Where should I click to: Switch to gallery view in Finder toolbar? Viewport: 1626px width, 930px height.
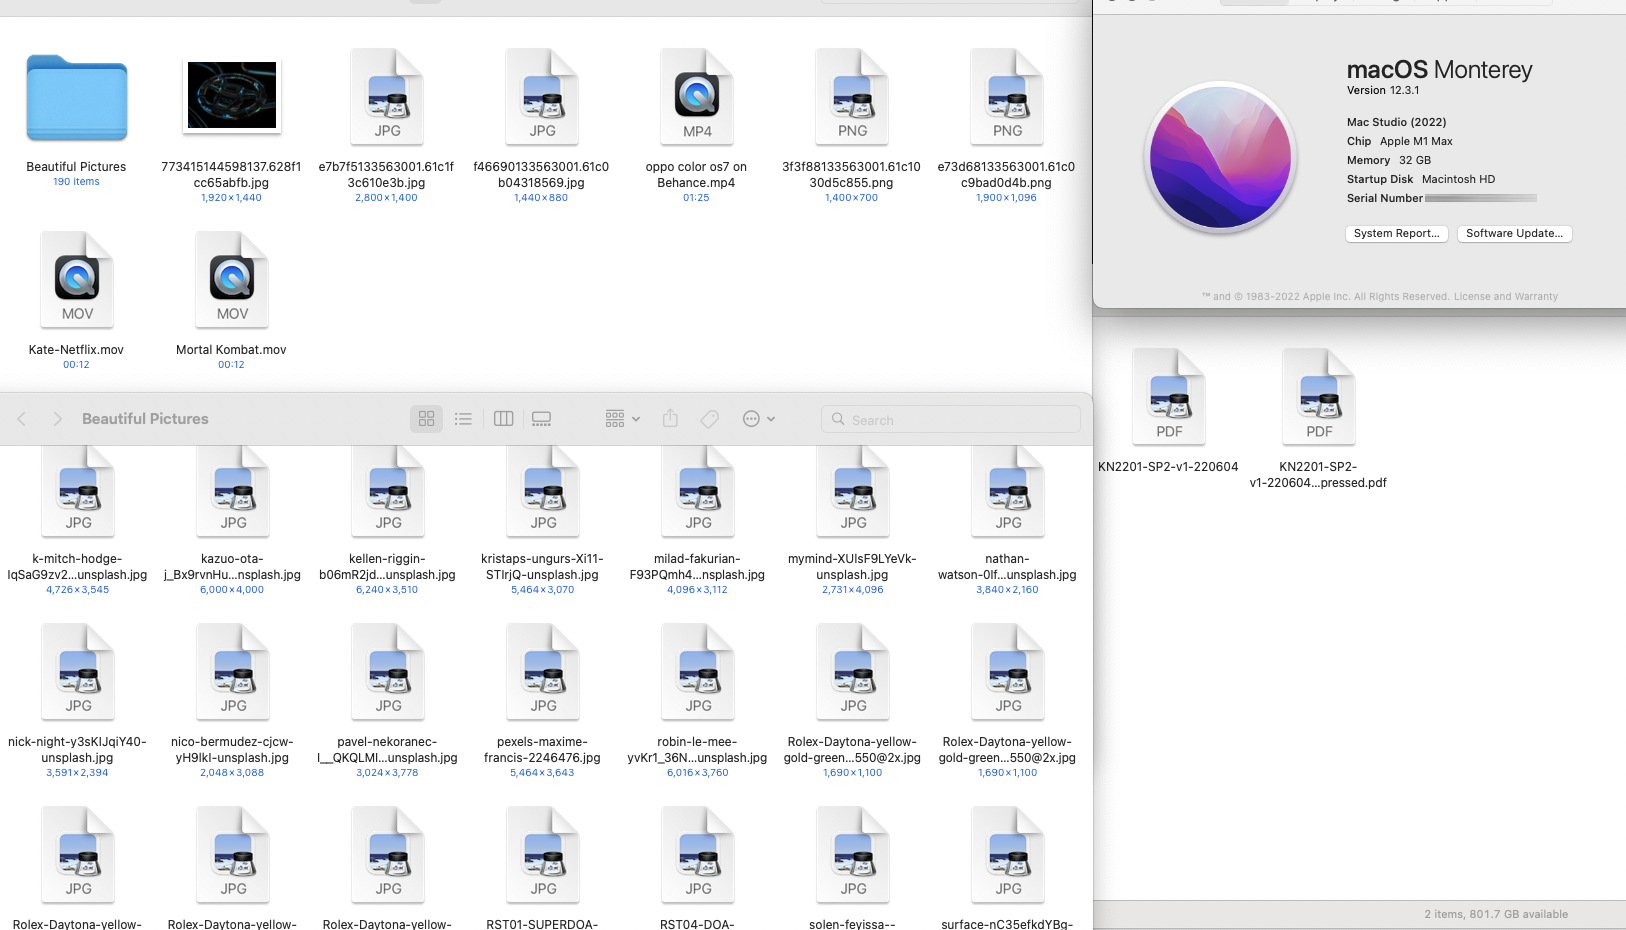541,419
